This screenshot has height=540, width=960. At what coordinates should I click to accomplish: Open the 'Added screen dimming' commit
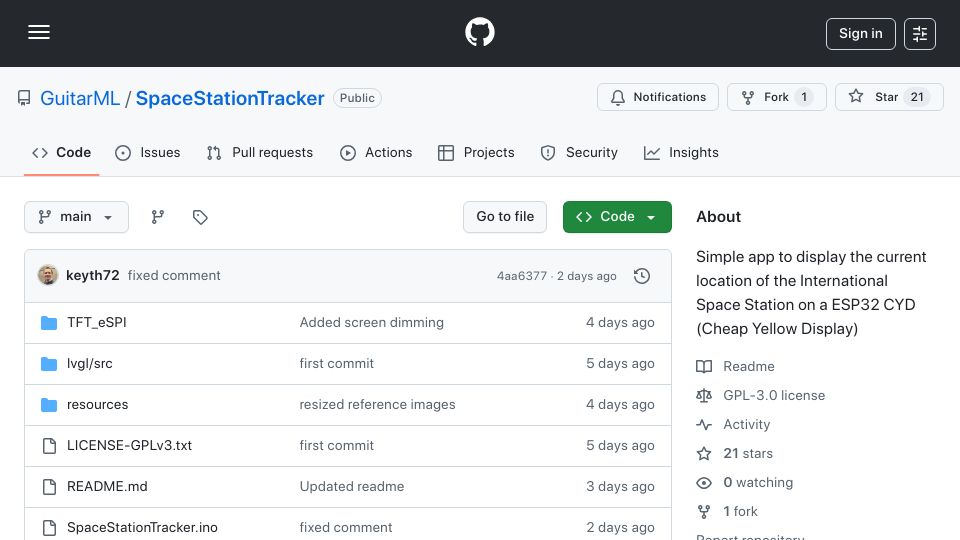click(x=372, y=323)
